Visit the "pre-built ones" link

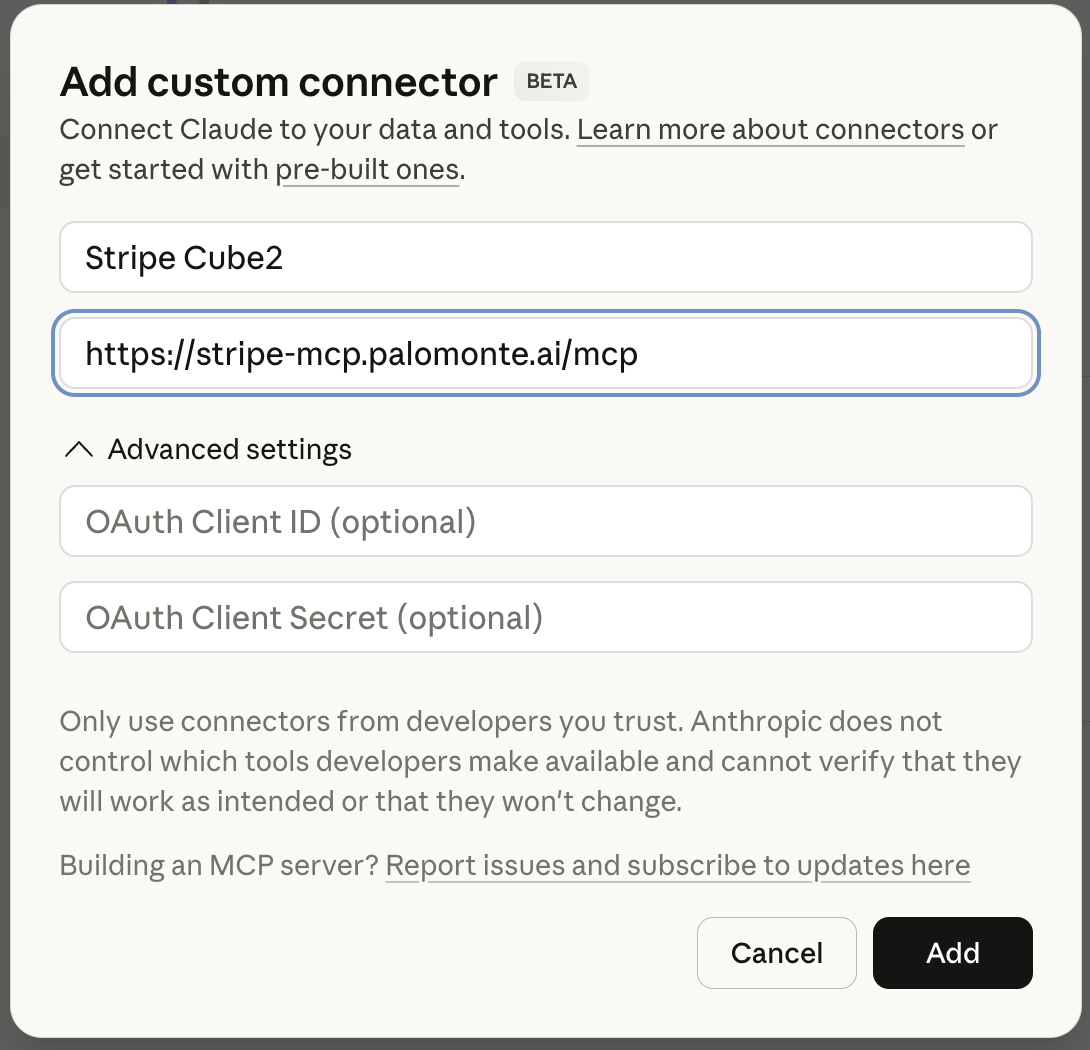click(x=368, y=169)
